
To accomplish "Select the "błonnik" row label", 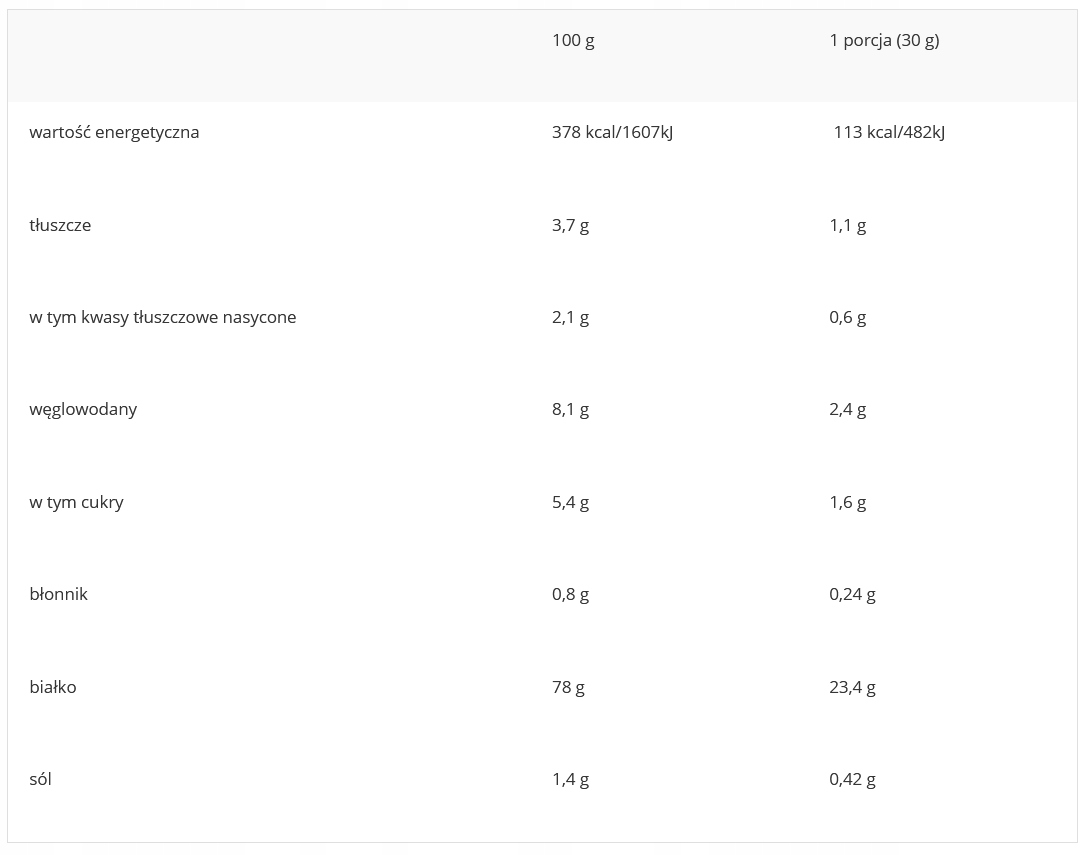I will point(58,595).
